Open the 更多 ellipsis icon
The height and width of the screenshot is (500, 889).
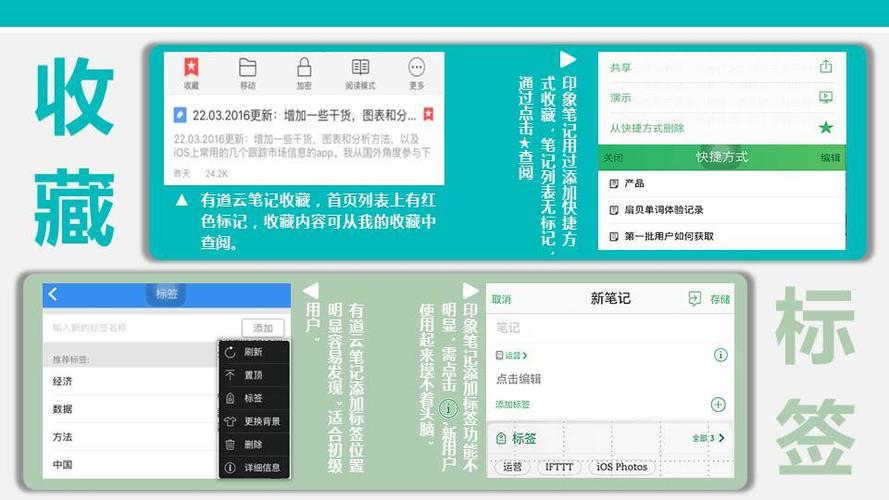pyautogui.click(x=416, y=67)
